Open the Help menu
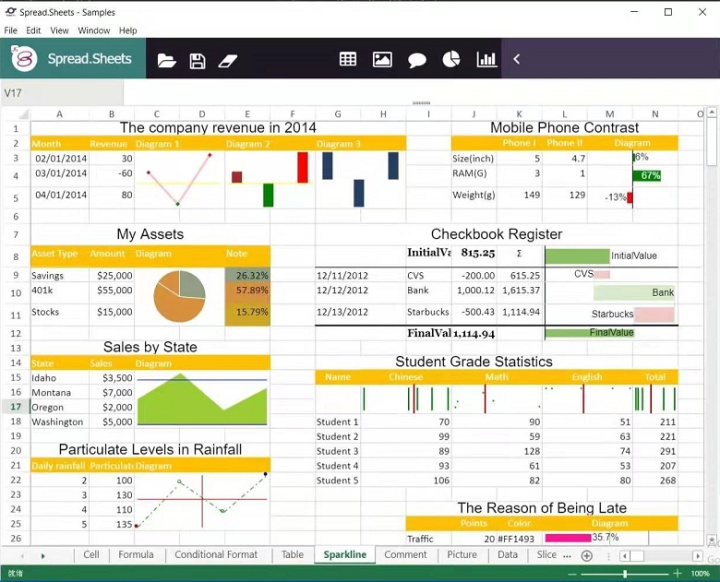This screenshot has height=582, width=720. (128, 30)
